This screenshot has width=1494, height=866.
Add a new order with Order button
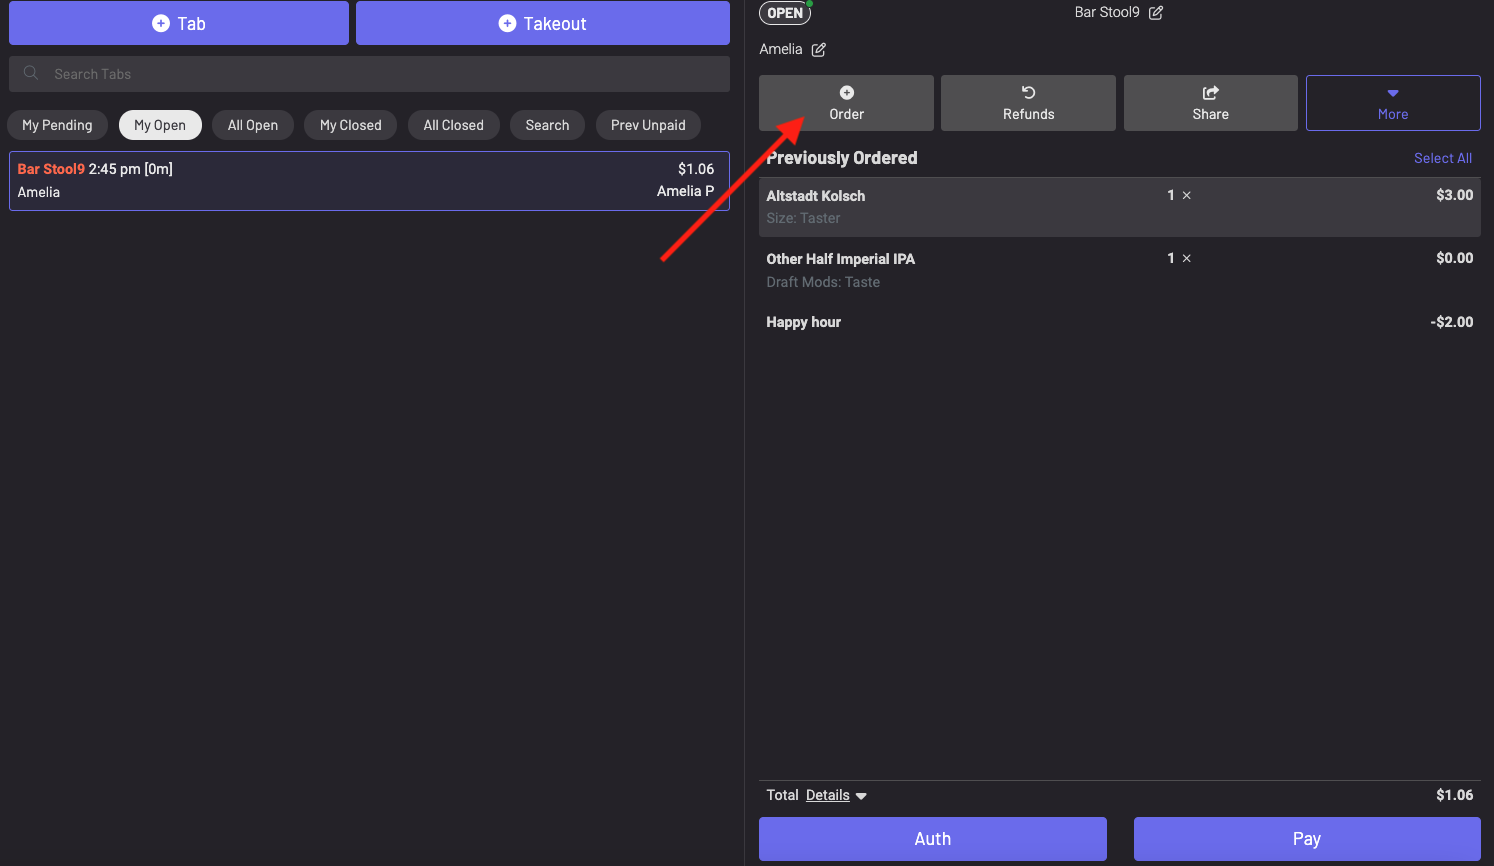pyautogui.click(x=846, y=103)
